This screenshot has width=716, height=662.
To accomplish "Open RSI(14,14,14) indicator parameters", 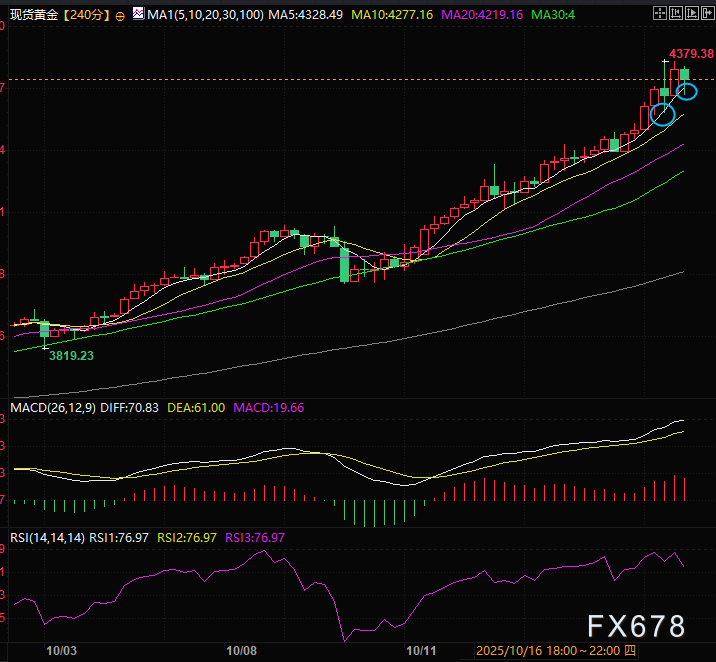I will [47, 538].
